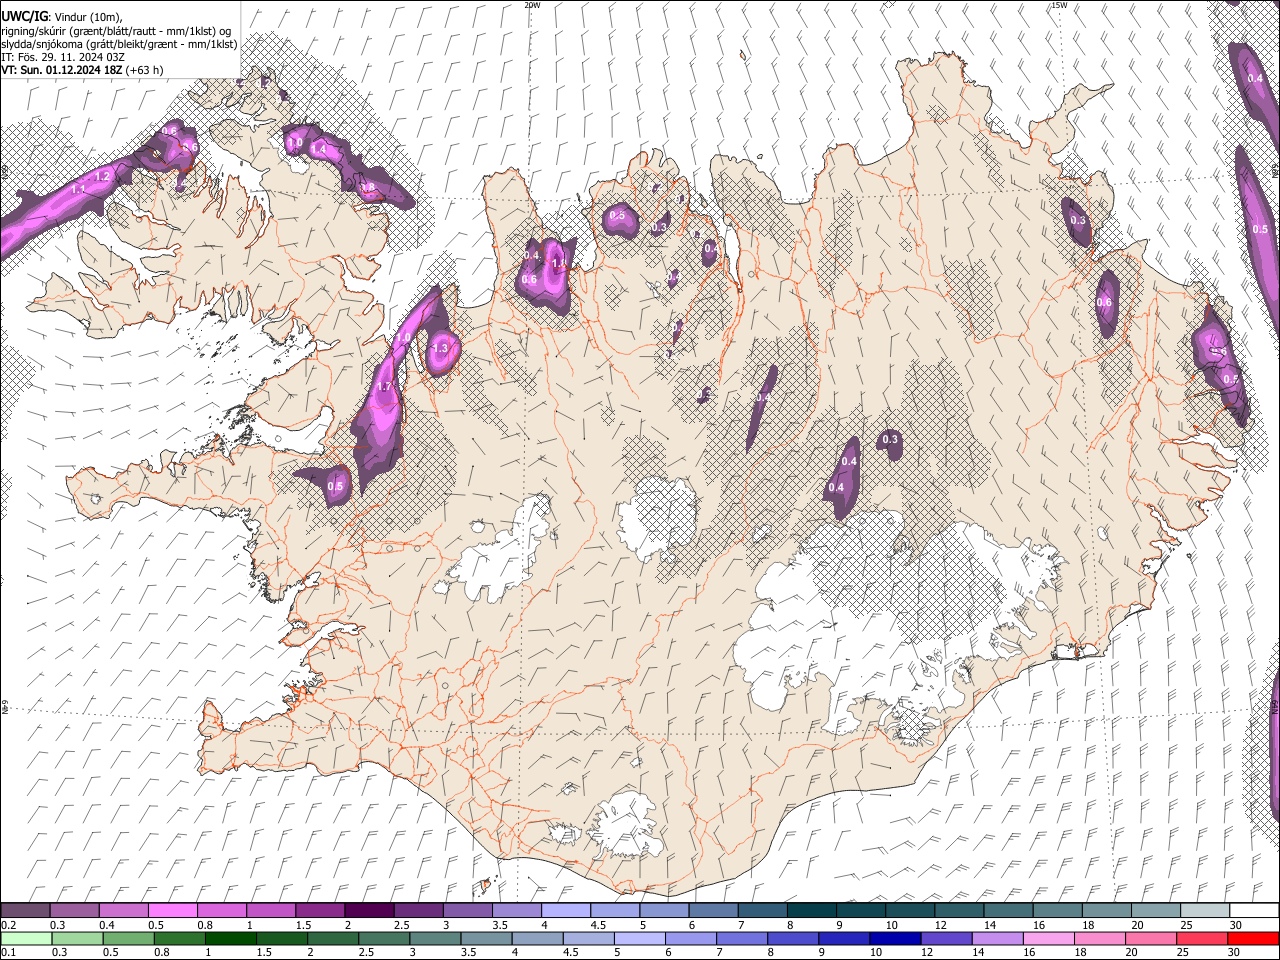
Task: Select the 'VT: Sun. 01.12.2024 18Z (+63 h)' line
Action: pyautogui.click(x=82, y=70)
